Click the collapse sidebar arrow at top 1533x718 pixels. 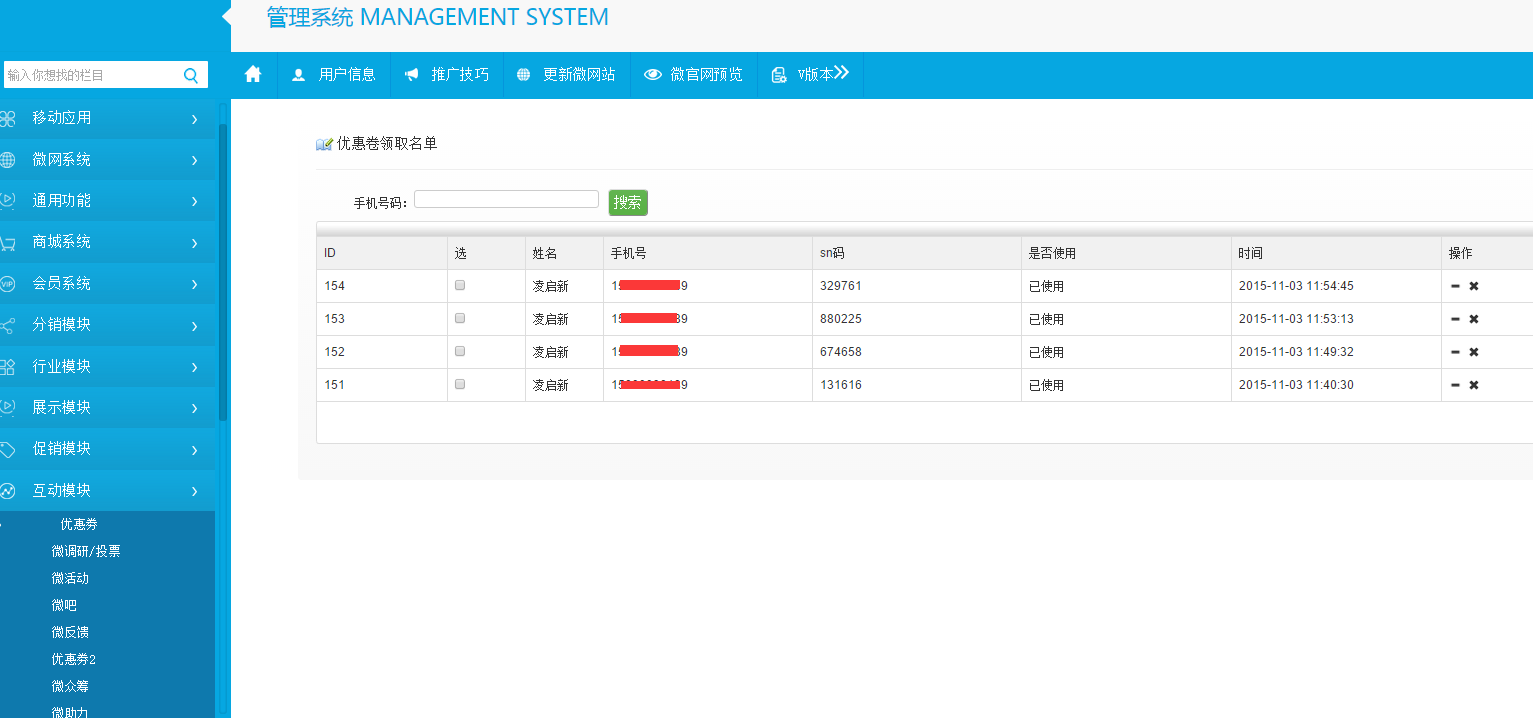226,16
